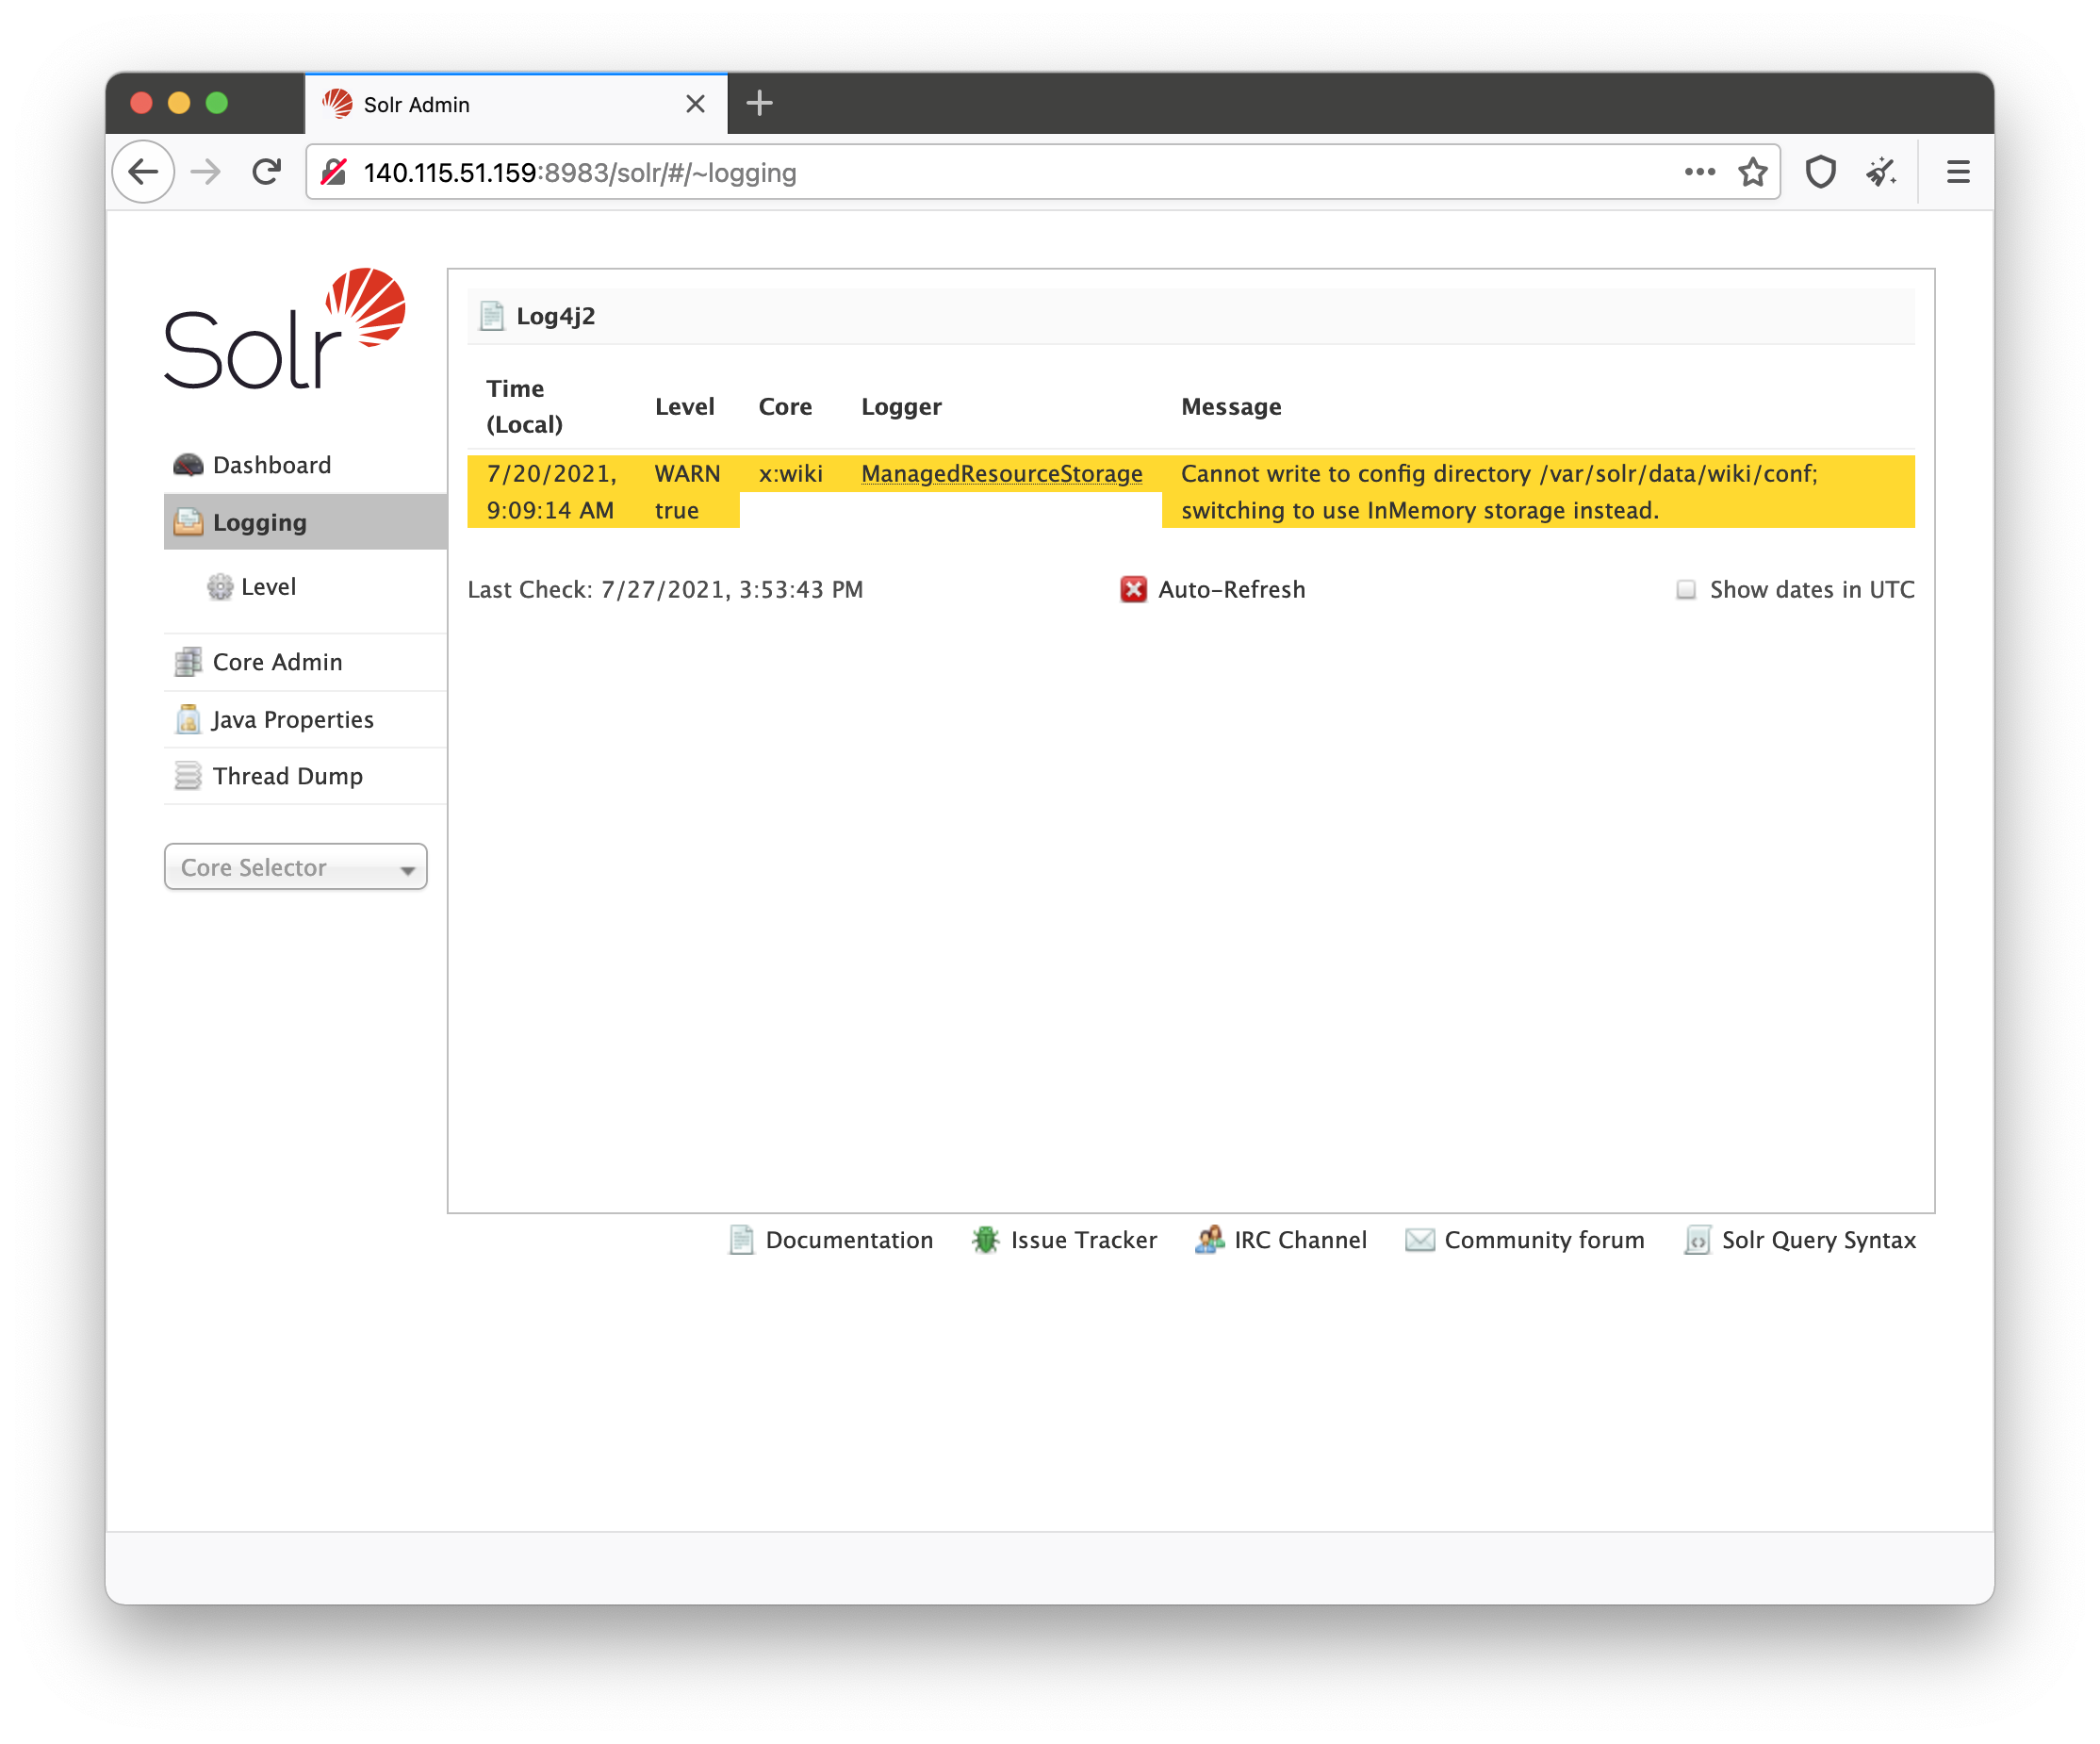The width and height of the screenshot is (2100, 1744).
Task: Go back with the browser back arrow
Action: (x=144, y=172)
